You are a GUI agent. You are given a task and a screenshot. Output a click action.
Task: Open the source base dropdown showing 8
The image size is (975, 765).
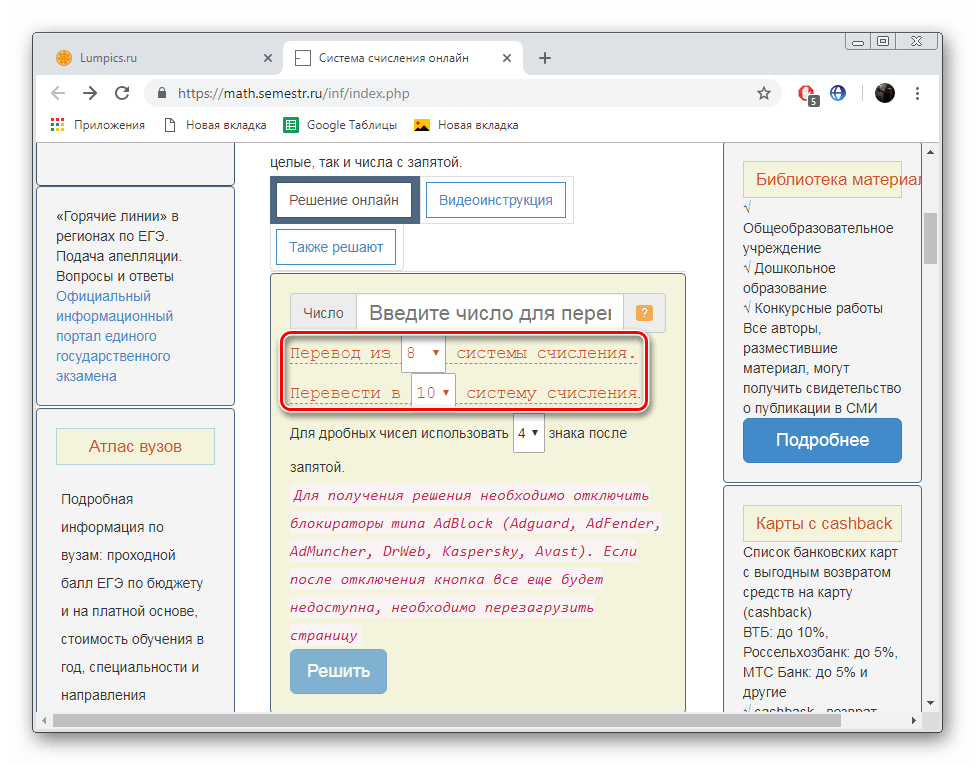click(x=423, y=353)
